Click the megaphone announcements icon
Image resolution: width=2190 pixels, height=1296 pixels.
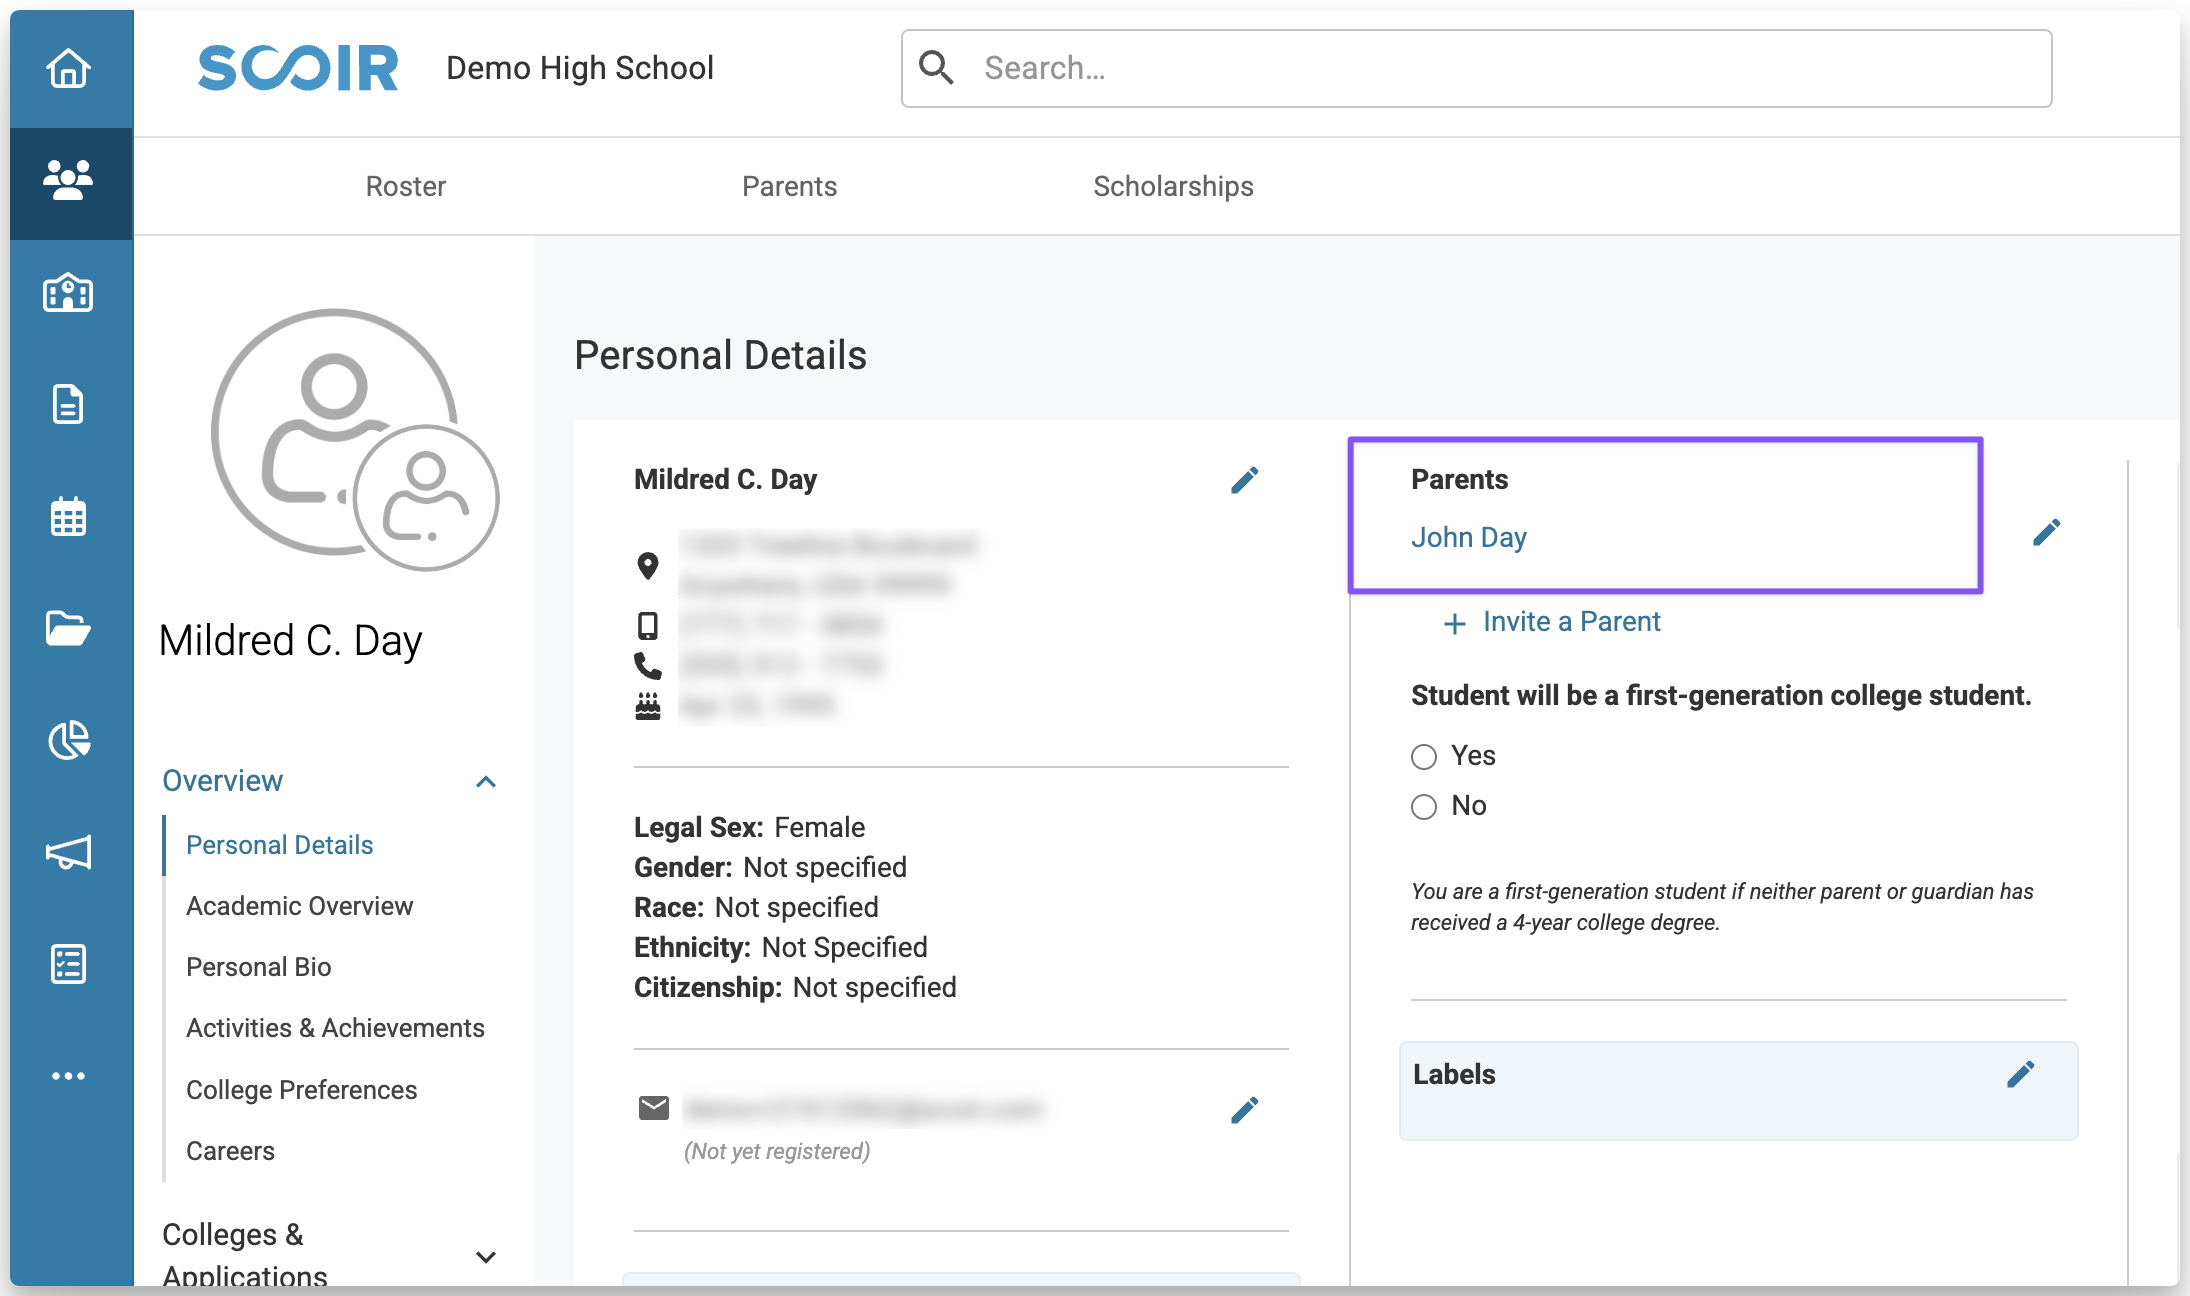coord(68,853)
